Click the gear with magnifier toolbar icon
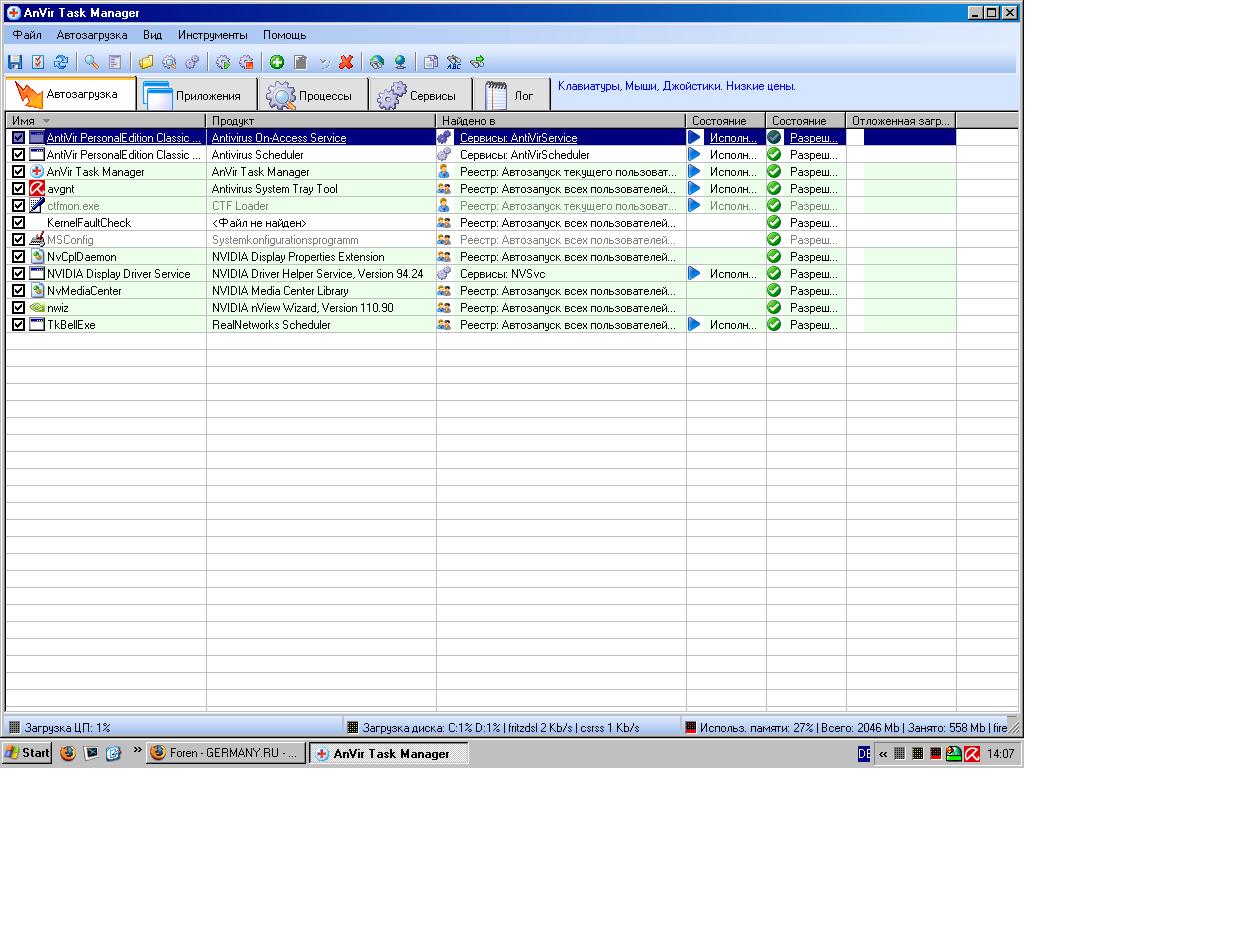 pyautogui.click(x=169, y=62)
